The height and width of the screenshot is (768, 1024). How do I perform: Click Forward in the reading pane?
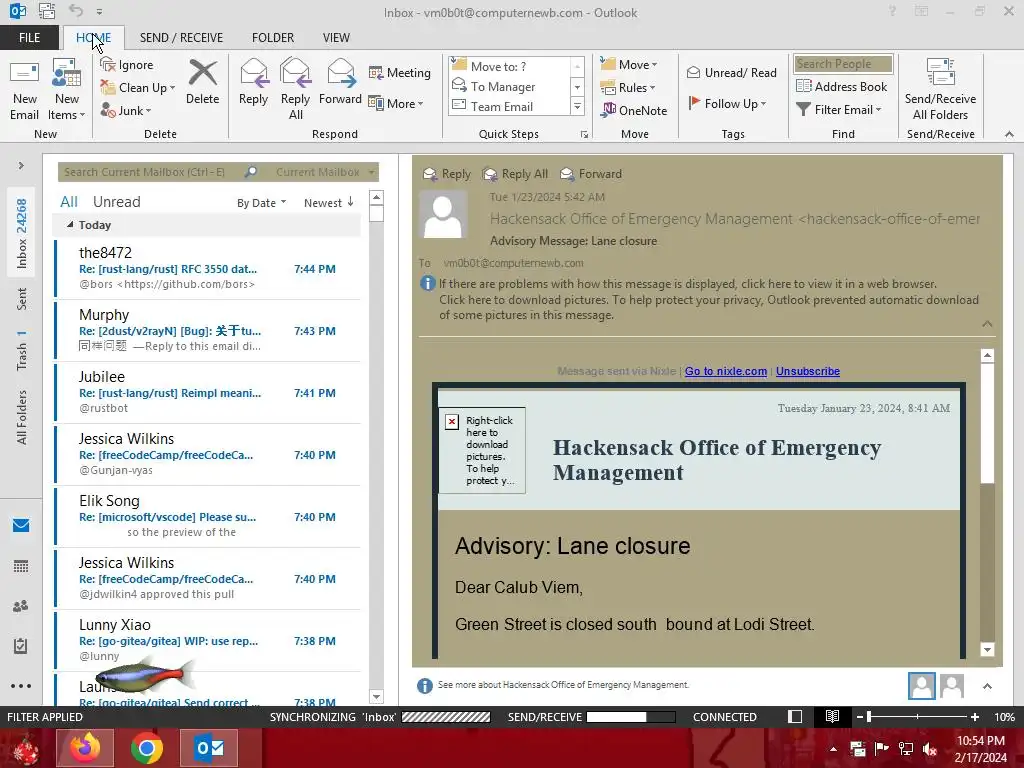click(591, 174)
